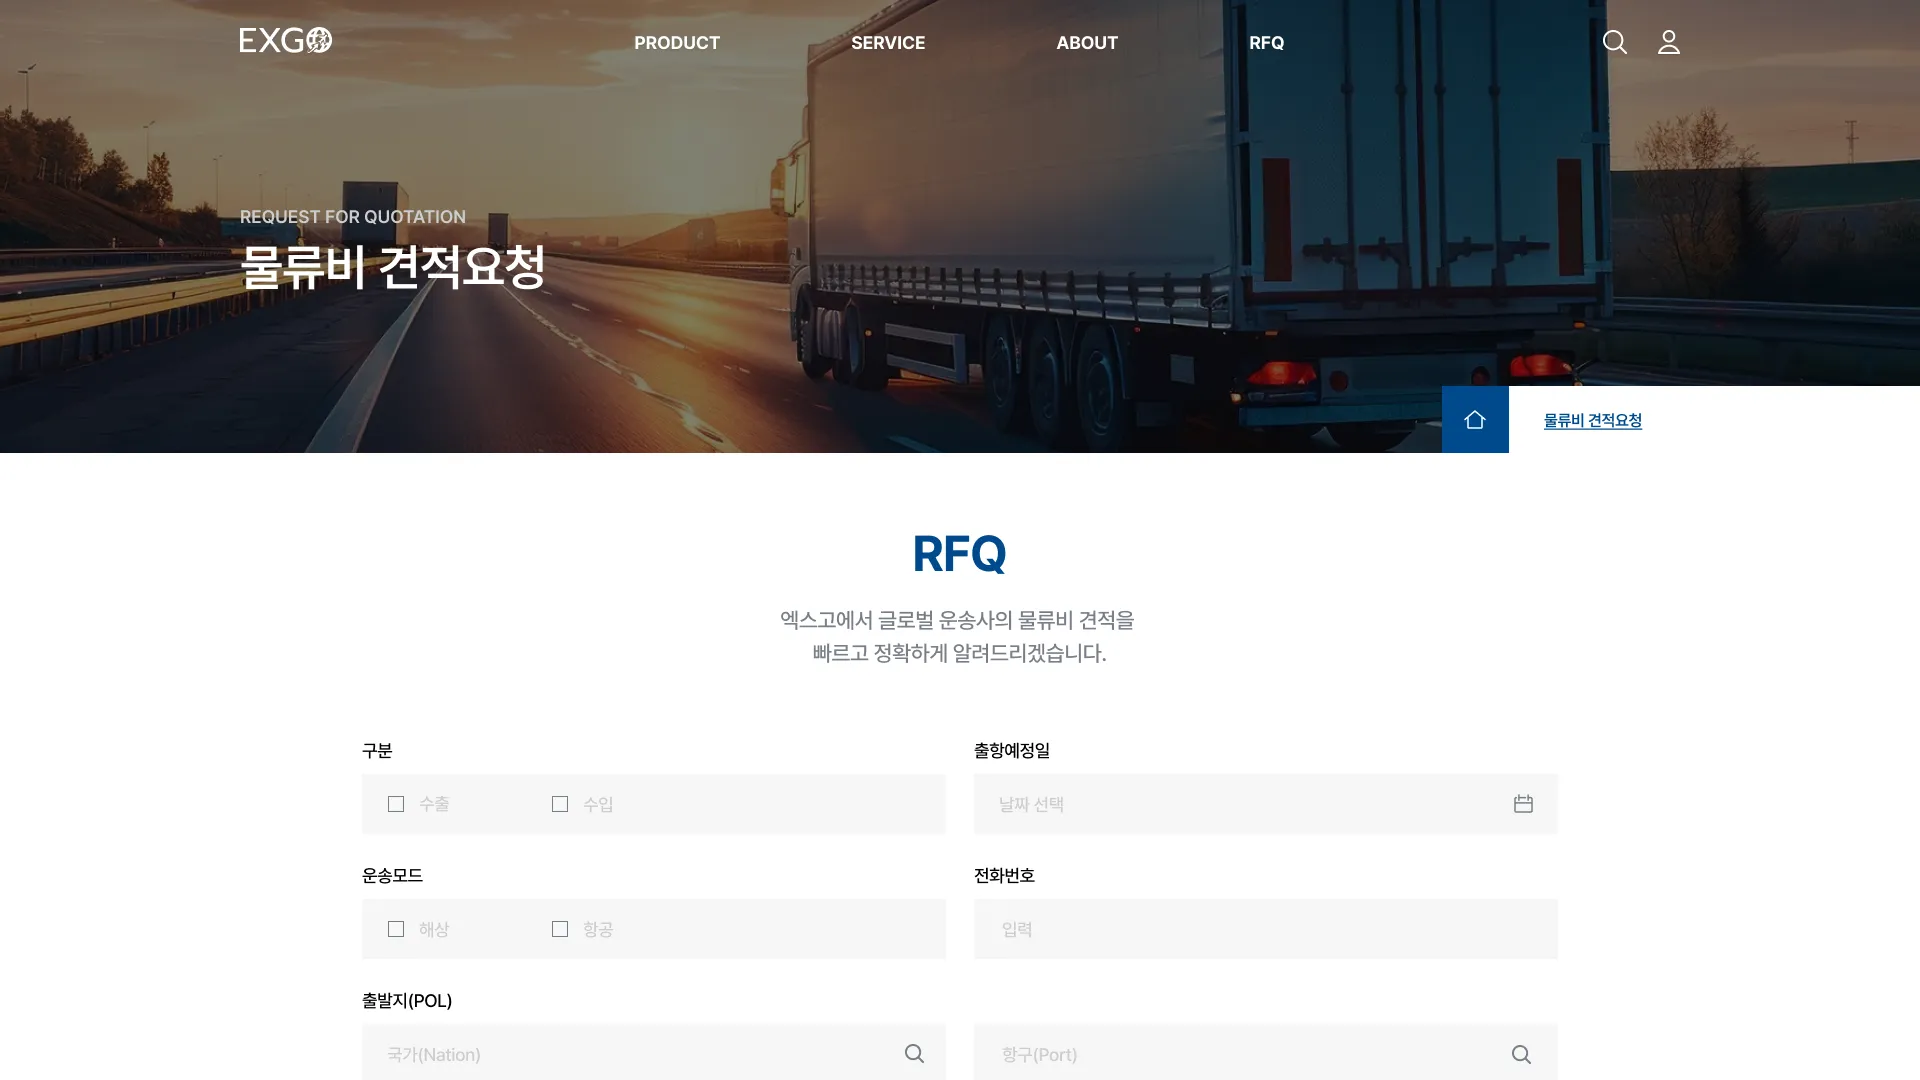Click search icon in 국가(Nation) field
This screenshot has height=1080, width=1920.
pyautogui.click(x=914, y=1054)
